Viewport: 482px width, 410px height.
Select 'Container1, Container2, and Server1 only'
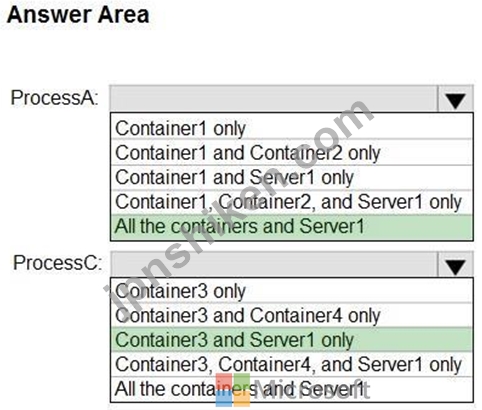291,202
